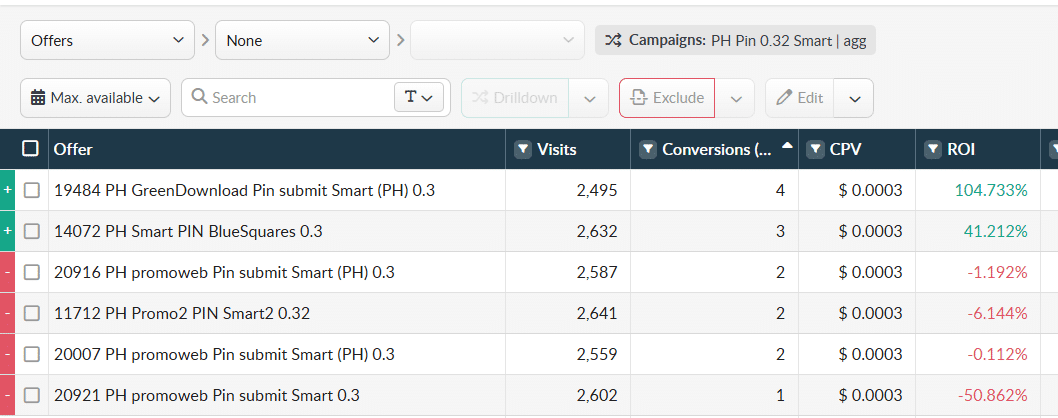1058x418 pixels.
Task: Expand the Max. available date range picker
Action: pyautogui.click(x=95, y=98)
